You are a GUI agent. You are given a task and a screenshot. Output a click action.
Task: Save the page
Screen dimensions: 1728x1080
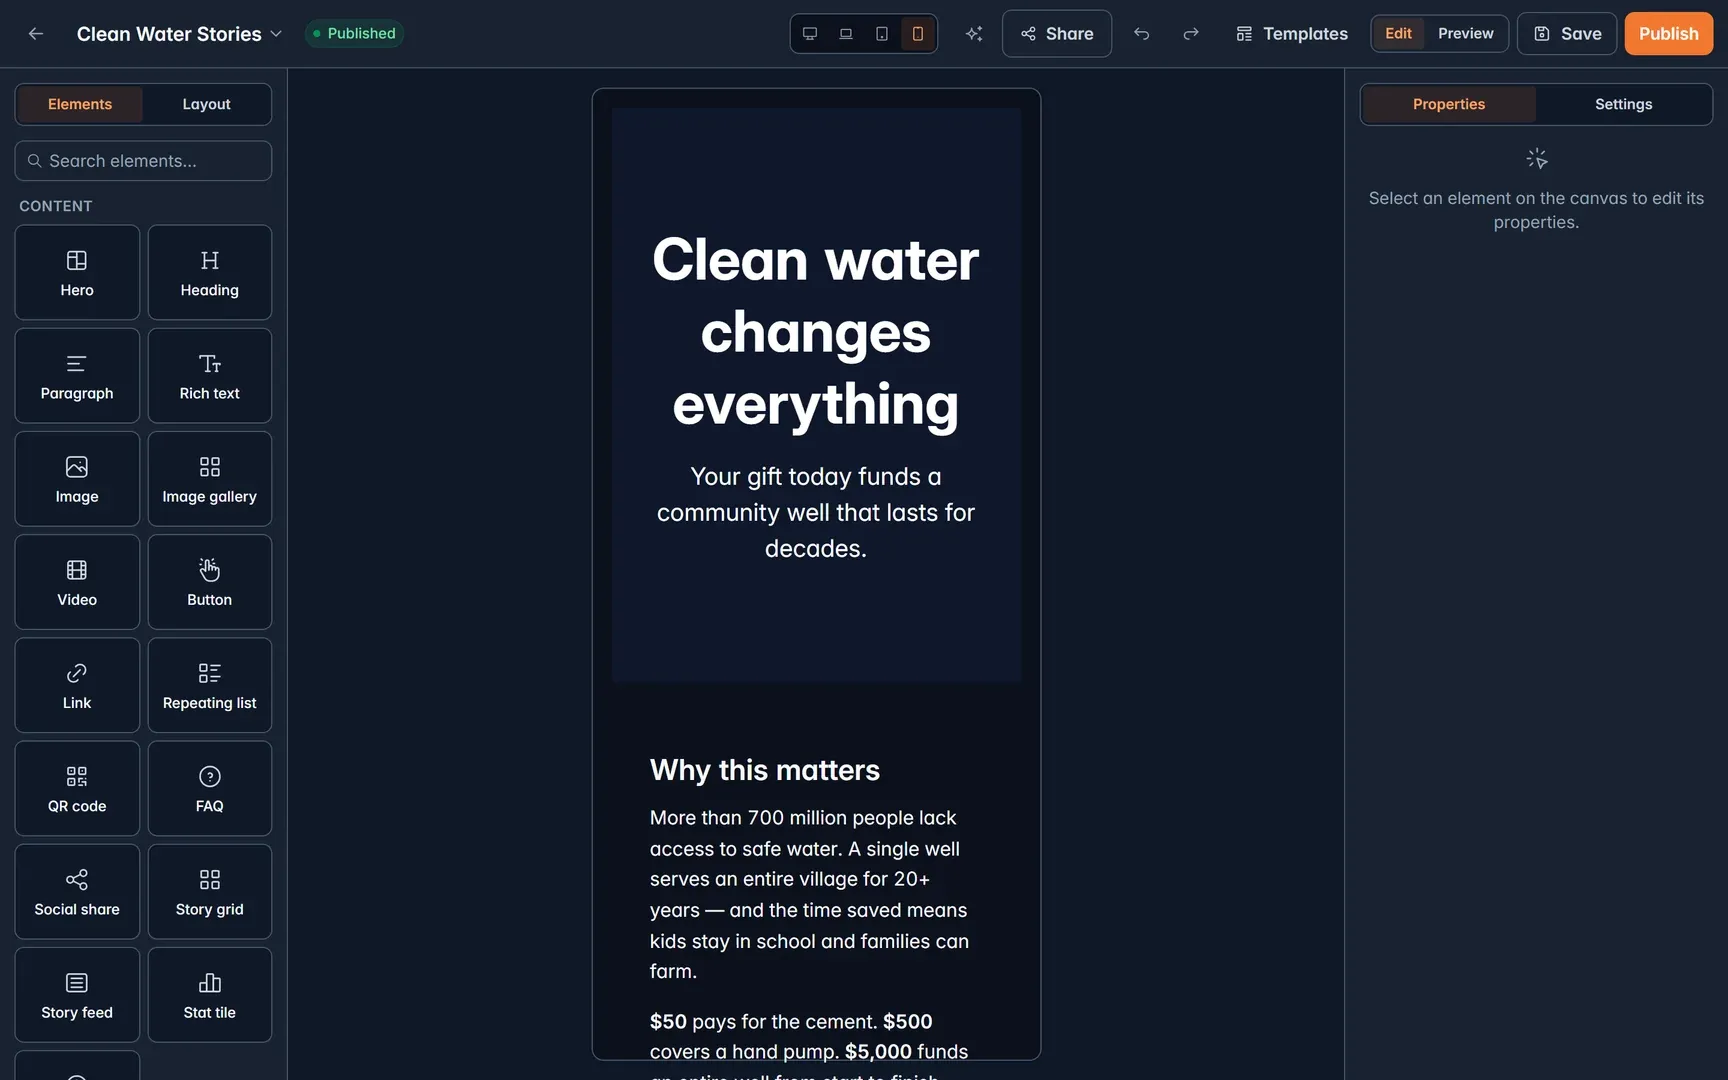(1567, 34)
